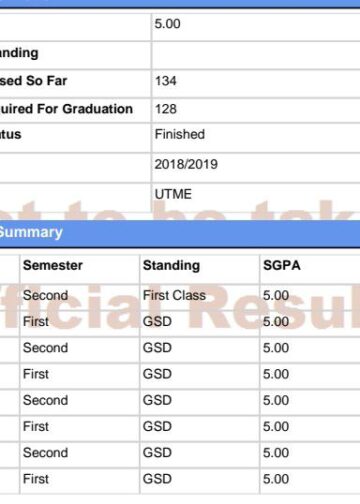Click the Semester column header
360x504 pixels.
(x=53, y=266)
